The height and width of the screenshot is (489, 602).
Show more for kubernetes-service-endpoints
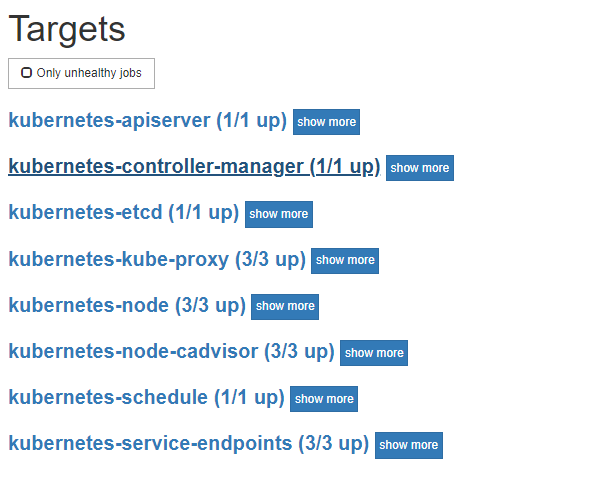point(408,445)
